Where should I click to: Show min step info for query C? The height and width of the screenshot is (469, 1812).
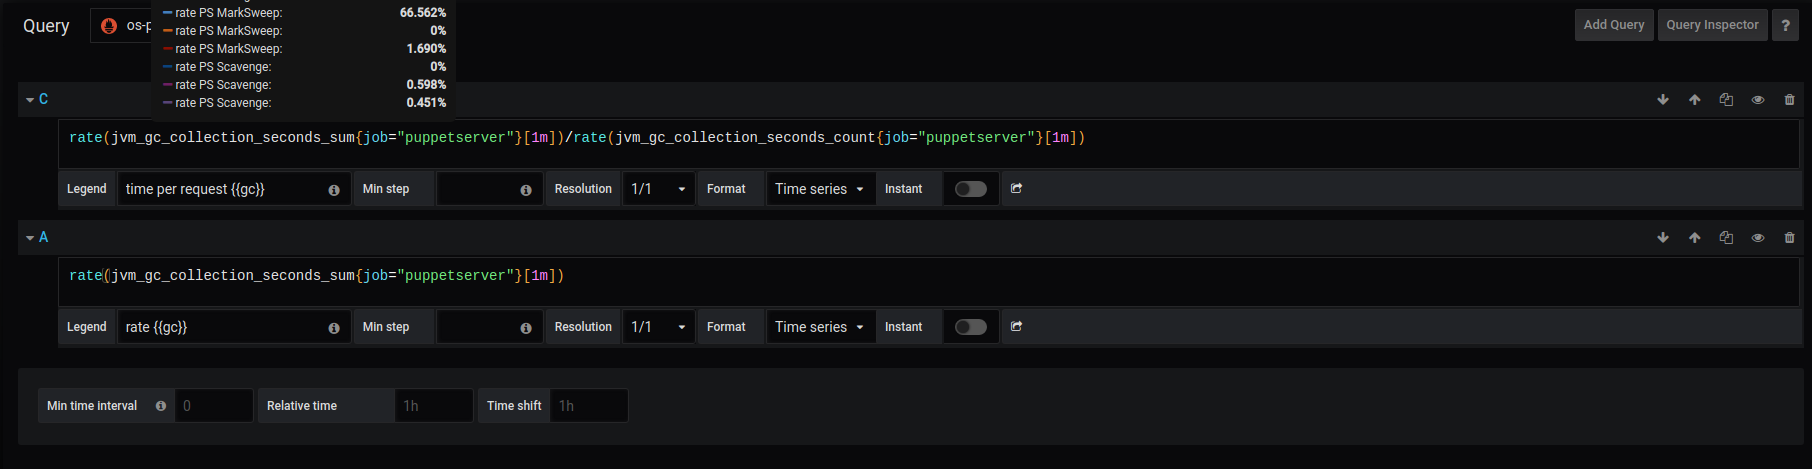pos(526,190)
